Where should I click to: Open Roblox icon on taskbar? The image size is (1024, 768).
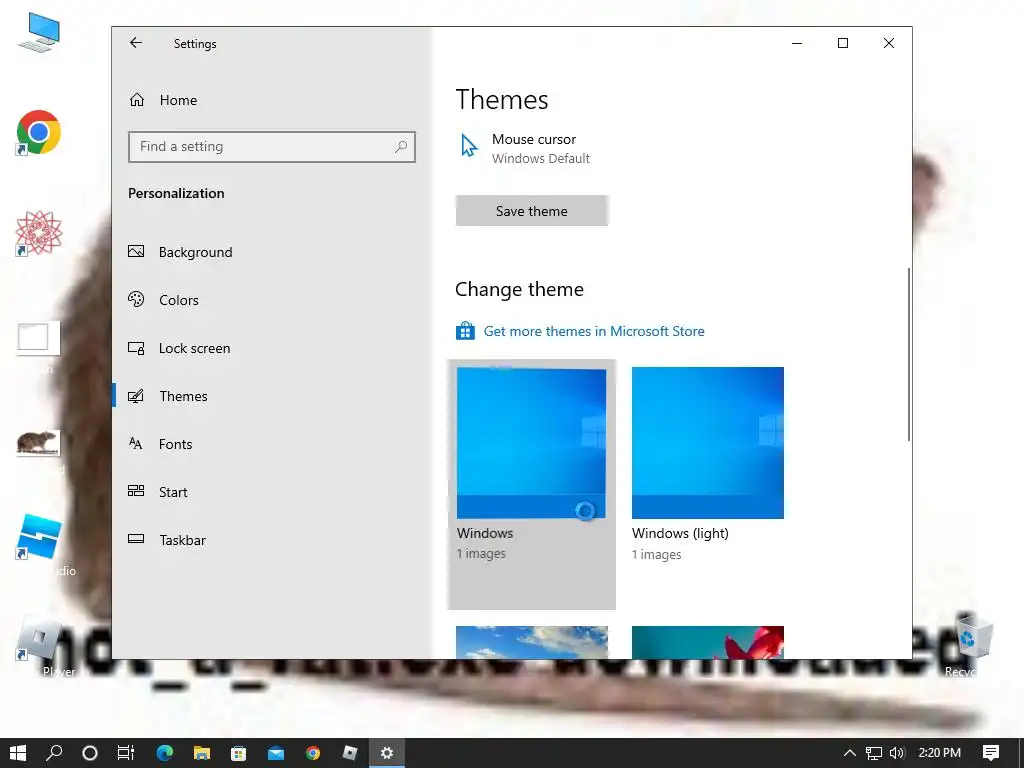350,753
